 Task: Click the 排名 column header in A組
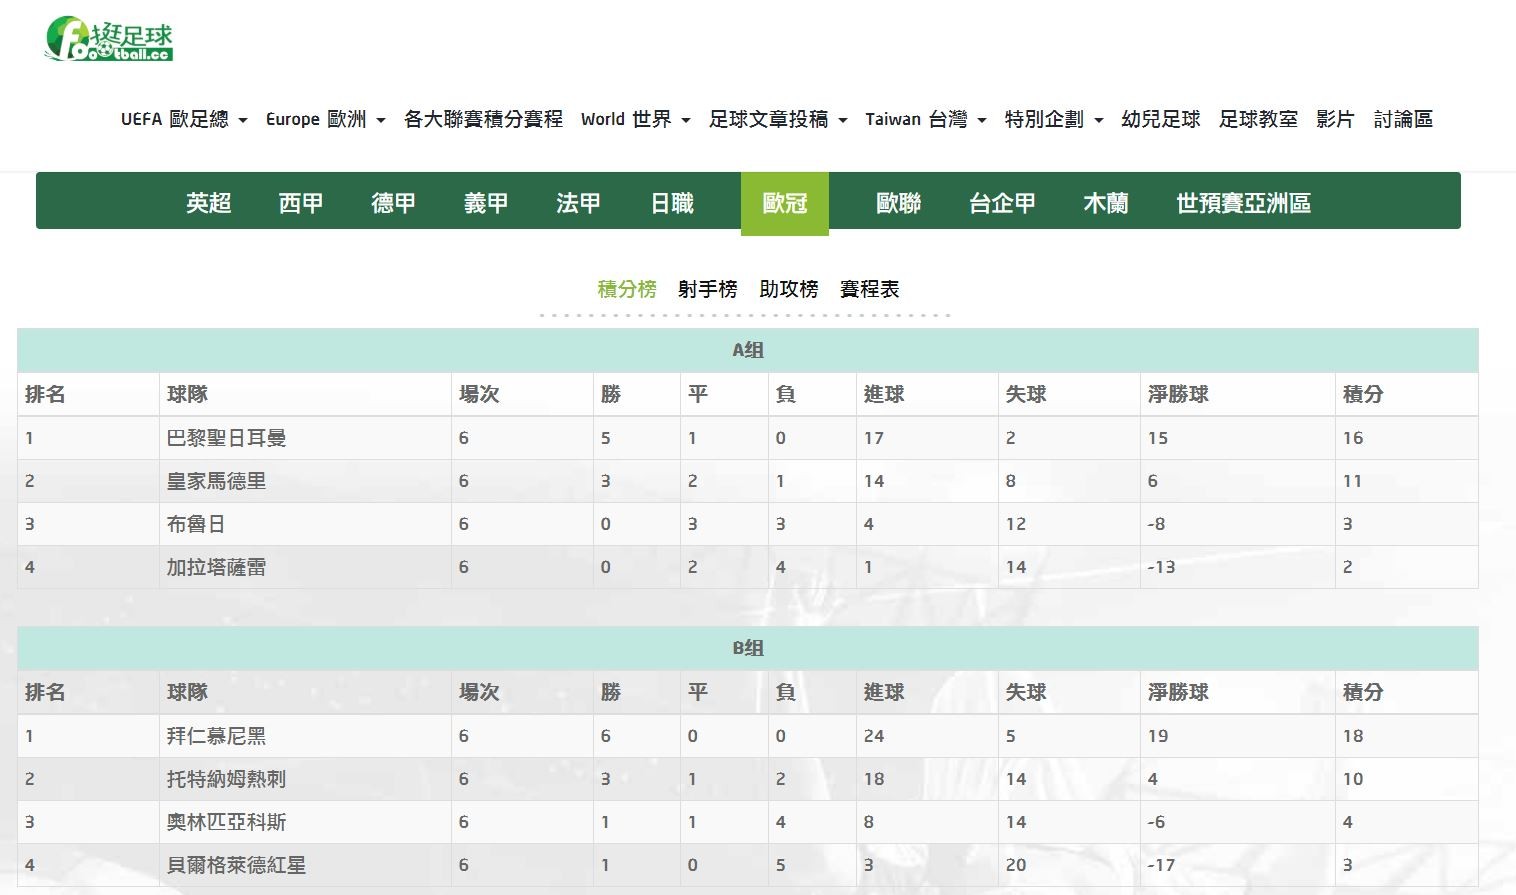[45, 394]
